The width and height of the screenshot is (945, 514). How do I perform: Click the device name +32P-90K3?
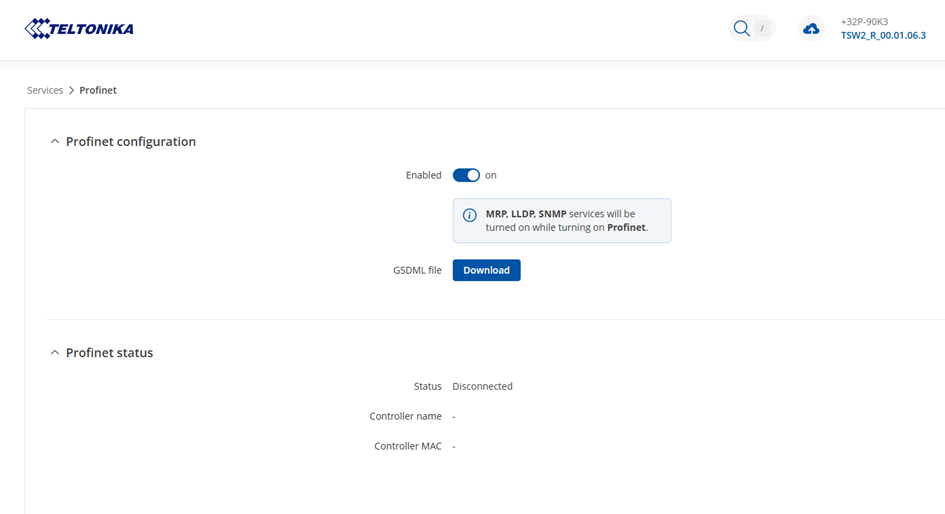point(864,21)
